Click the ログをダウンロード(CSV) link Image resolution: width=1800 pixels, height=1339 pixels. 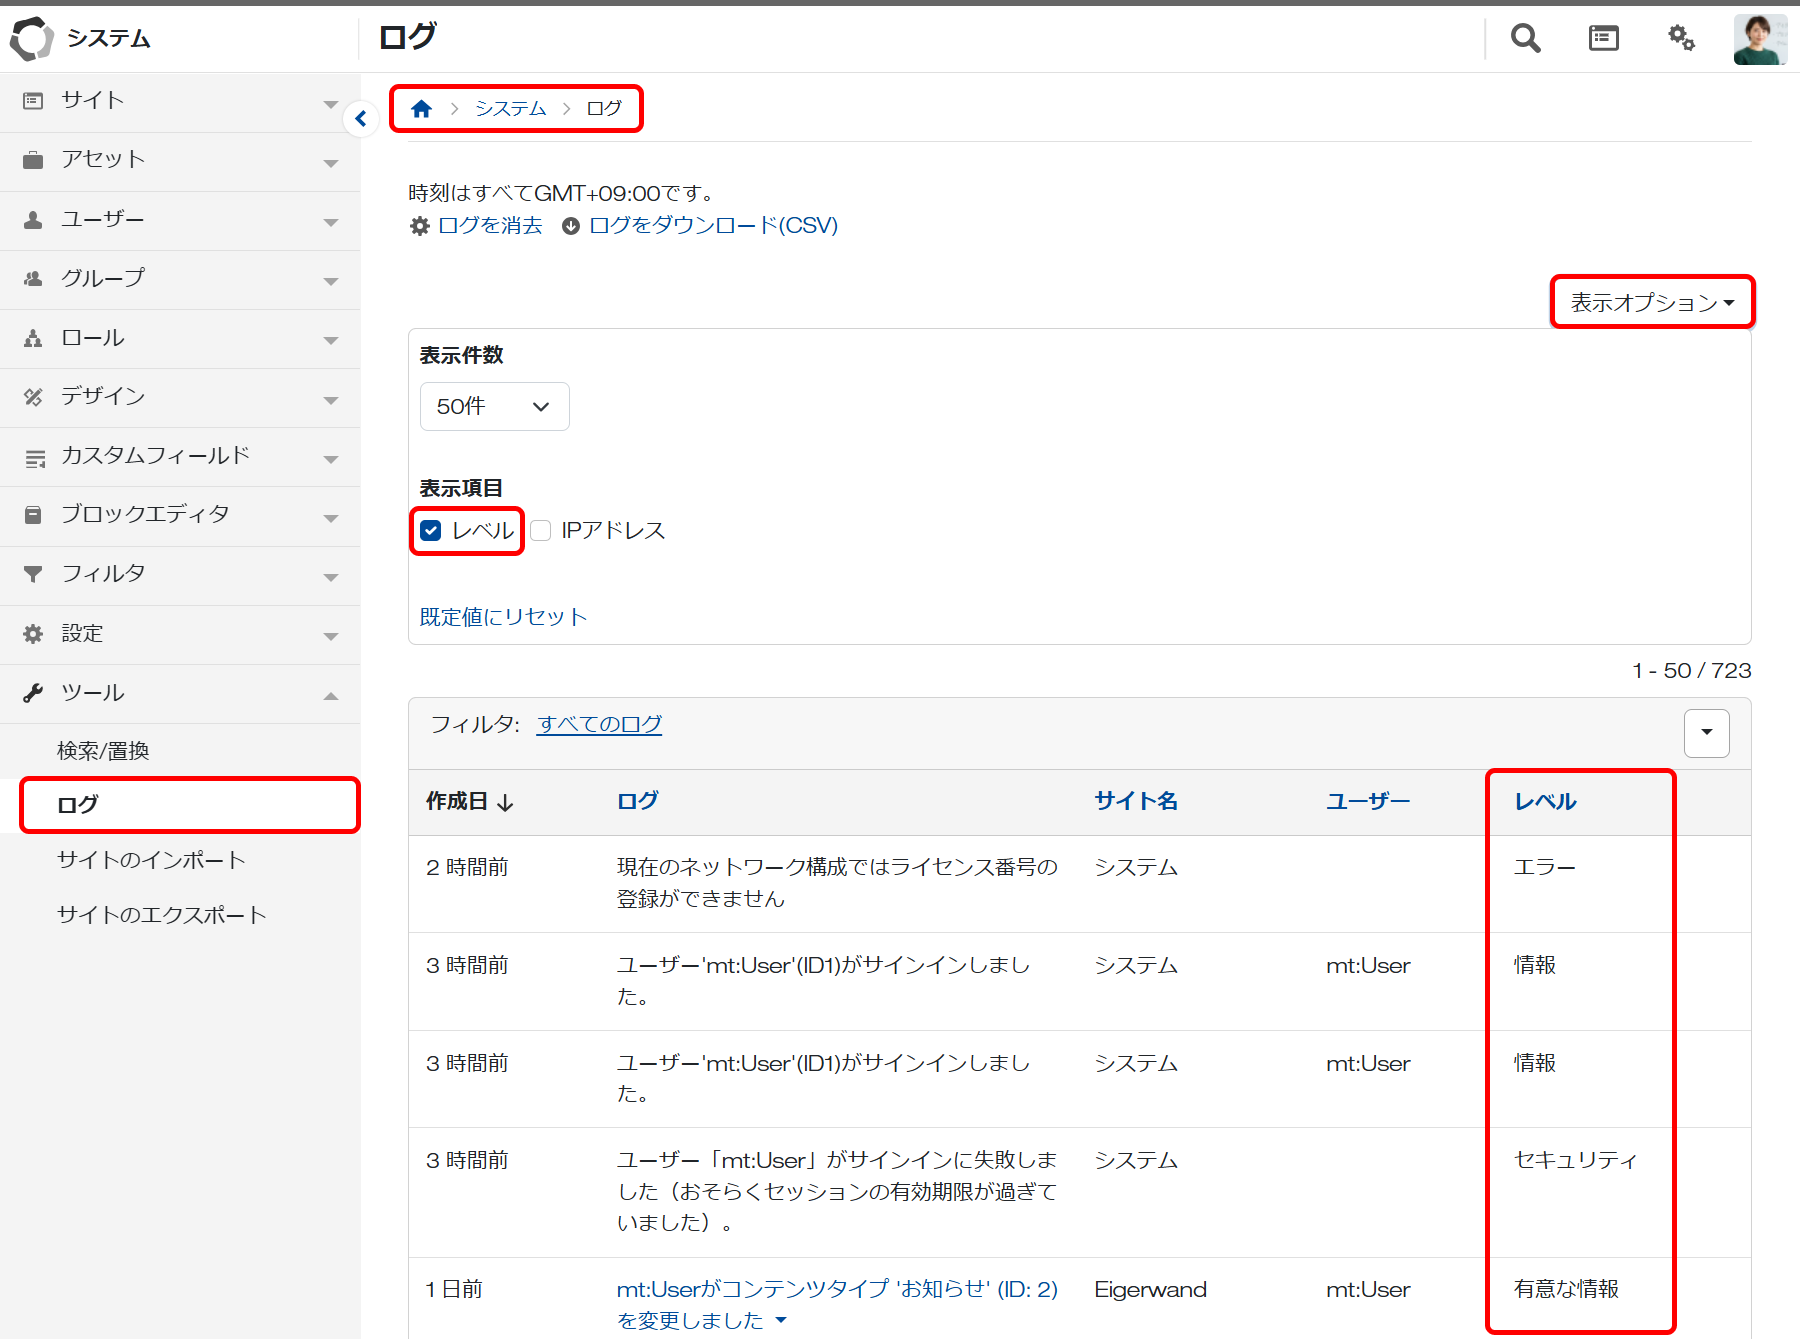(x=713, y=226)
